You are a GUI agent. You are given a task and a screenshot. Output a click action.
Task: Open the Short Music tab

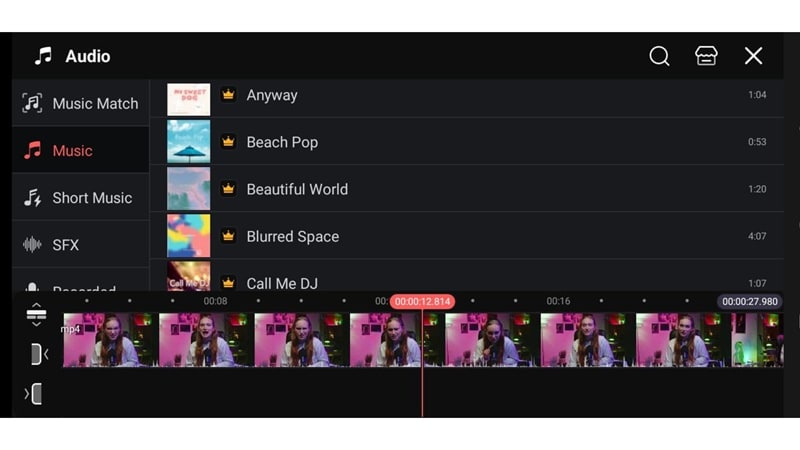81,197
